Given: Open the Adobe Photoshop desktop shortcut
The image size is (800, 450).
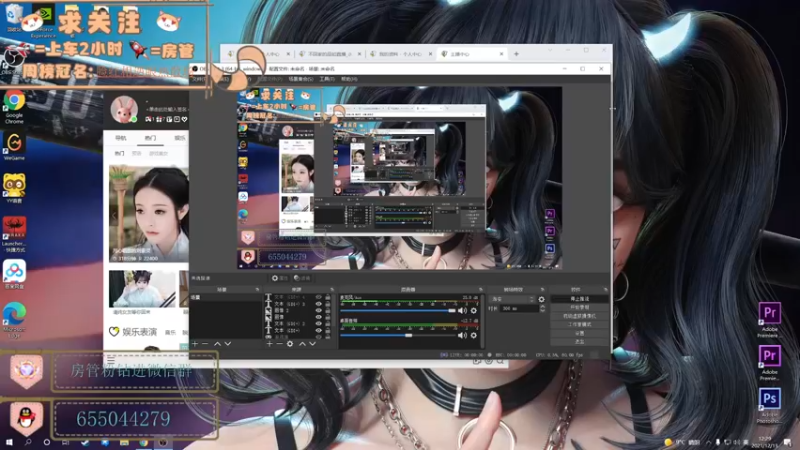Looking at the screenshot, I should tap(769, 406).
